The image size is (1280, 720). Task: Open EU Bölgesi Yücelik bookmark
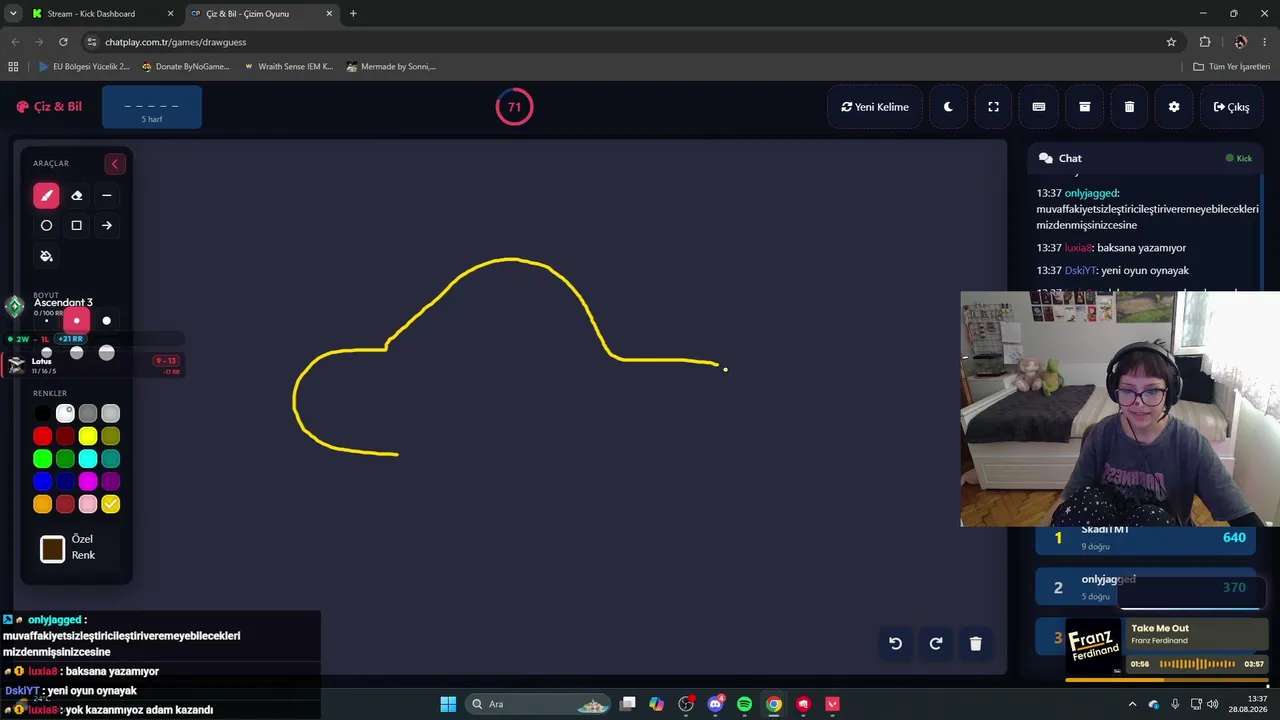click(84, 67)
